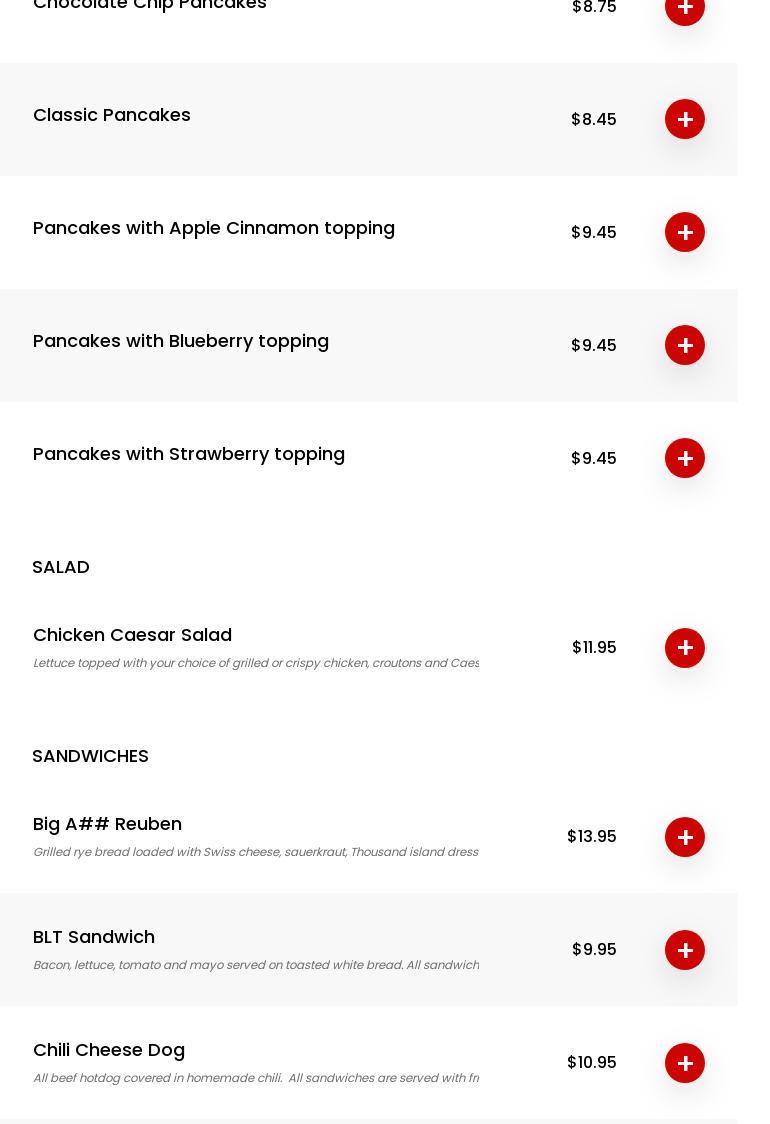Add Chicken Caesar Salad to cart
Image resolution: width=770 pixels, height=1124 pixels.
click(685, 648)
